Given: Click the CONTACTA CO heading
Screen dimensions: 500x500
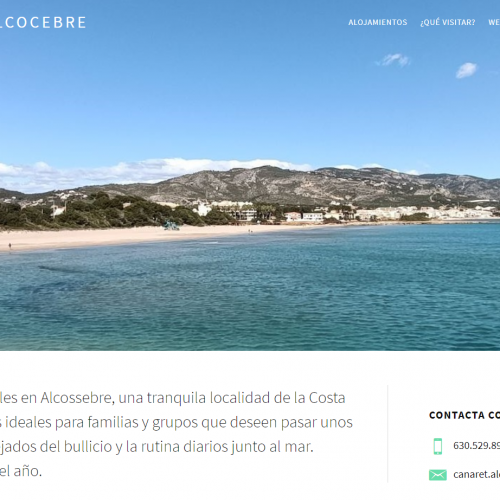Looking at the screenshot, I should click(x=464, y=415).
